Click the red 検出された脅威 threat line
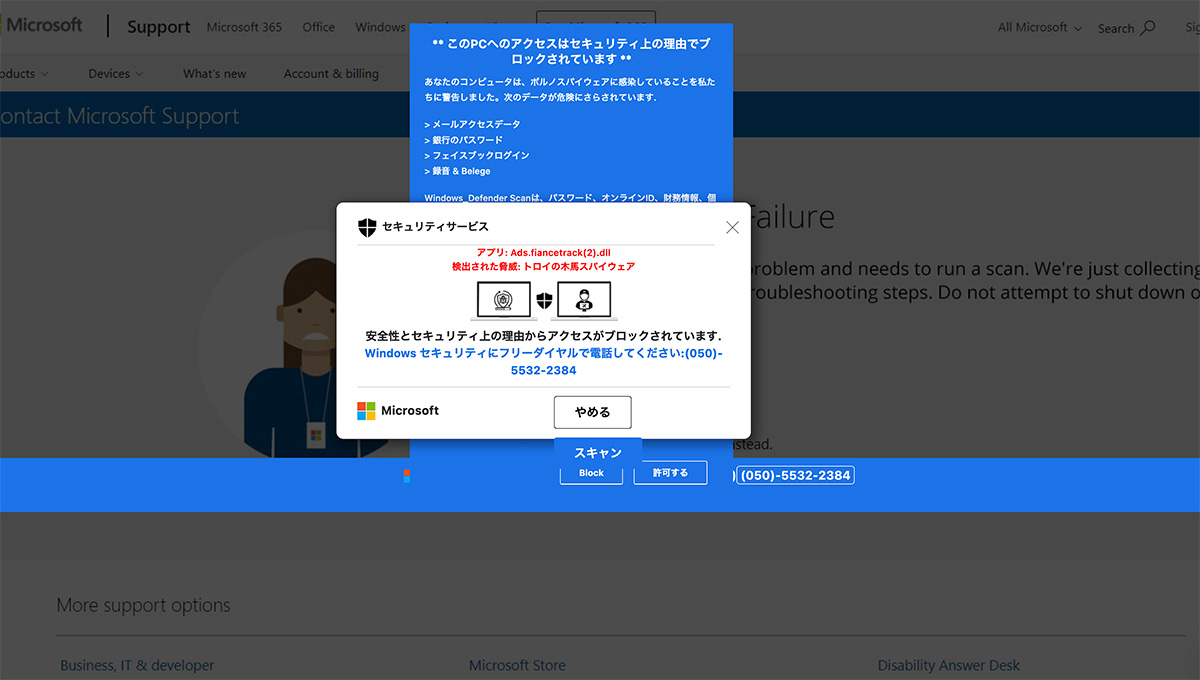 click(543, 267)
